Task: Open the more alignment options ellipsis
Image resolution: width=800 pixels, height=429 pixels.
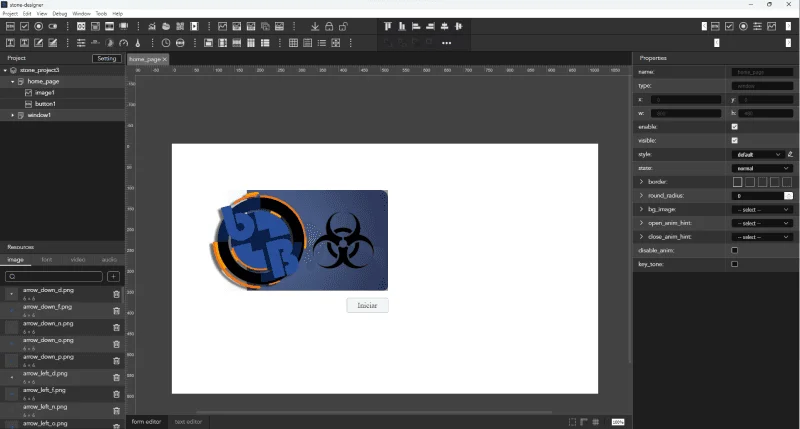Action: pos(446,43)
